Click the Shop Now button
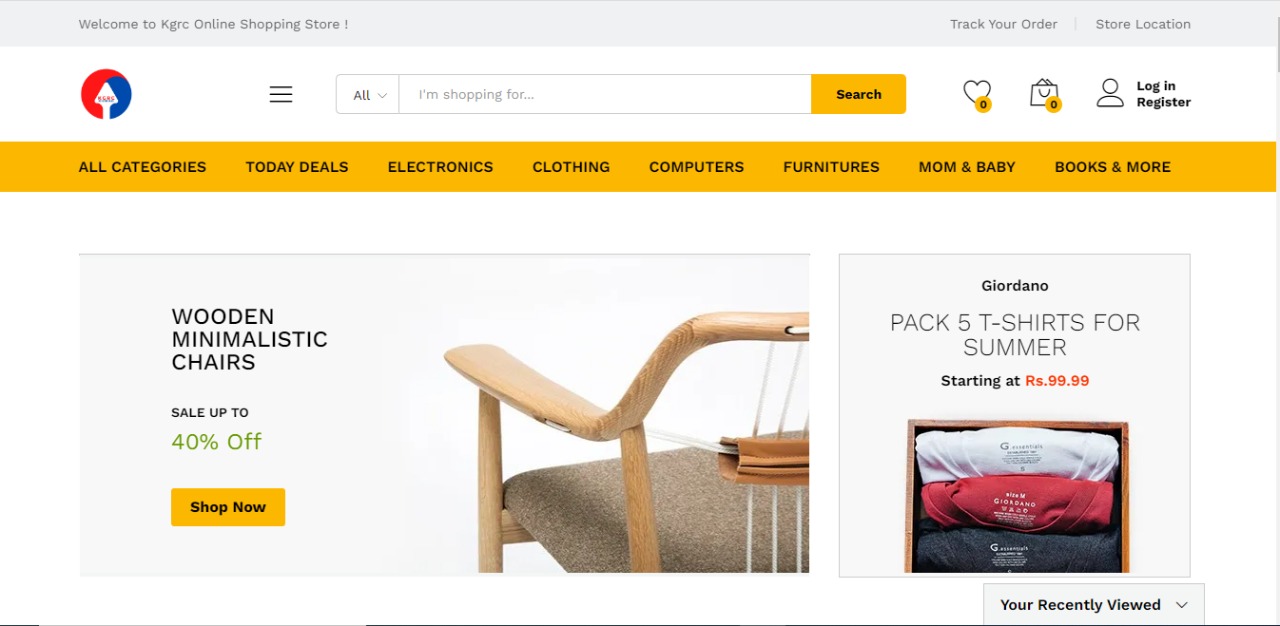The height and width of the screenshot is (626, 1280). click(x=228, y=507)
